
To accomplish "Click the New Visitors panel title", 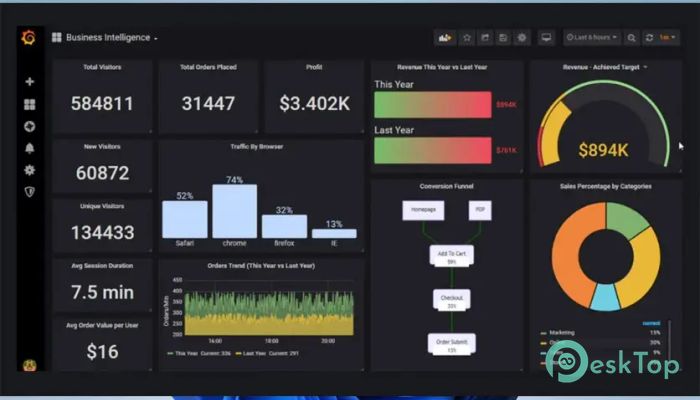I will (x=102, y=146).
